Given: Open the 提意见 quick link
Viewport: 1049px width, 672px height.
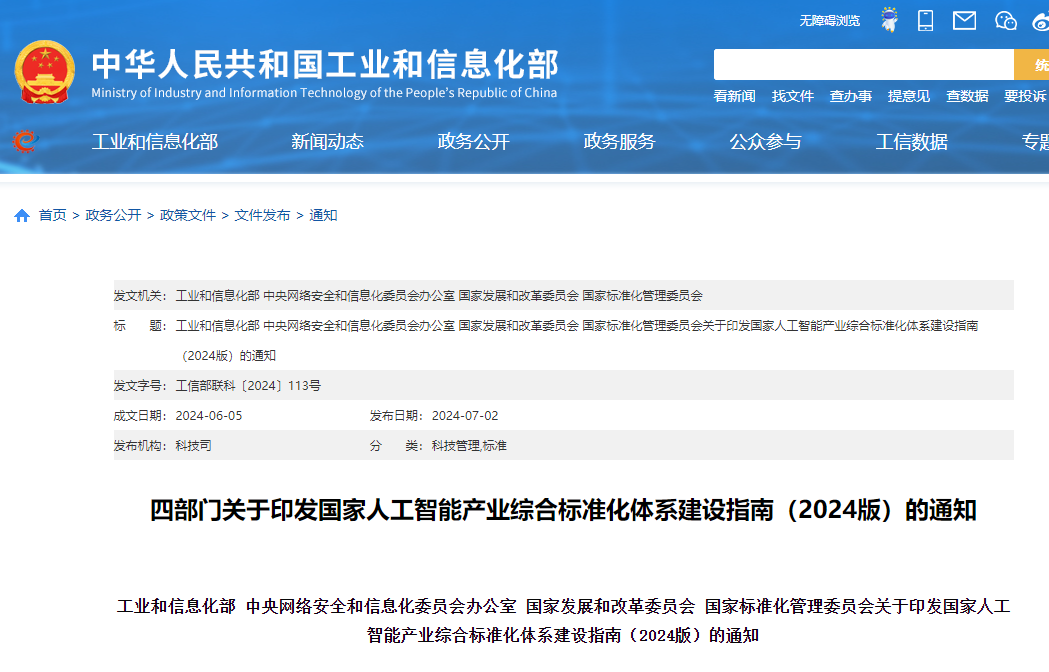Looking at the screenshot, I should pos(908,96).
